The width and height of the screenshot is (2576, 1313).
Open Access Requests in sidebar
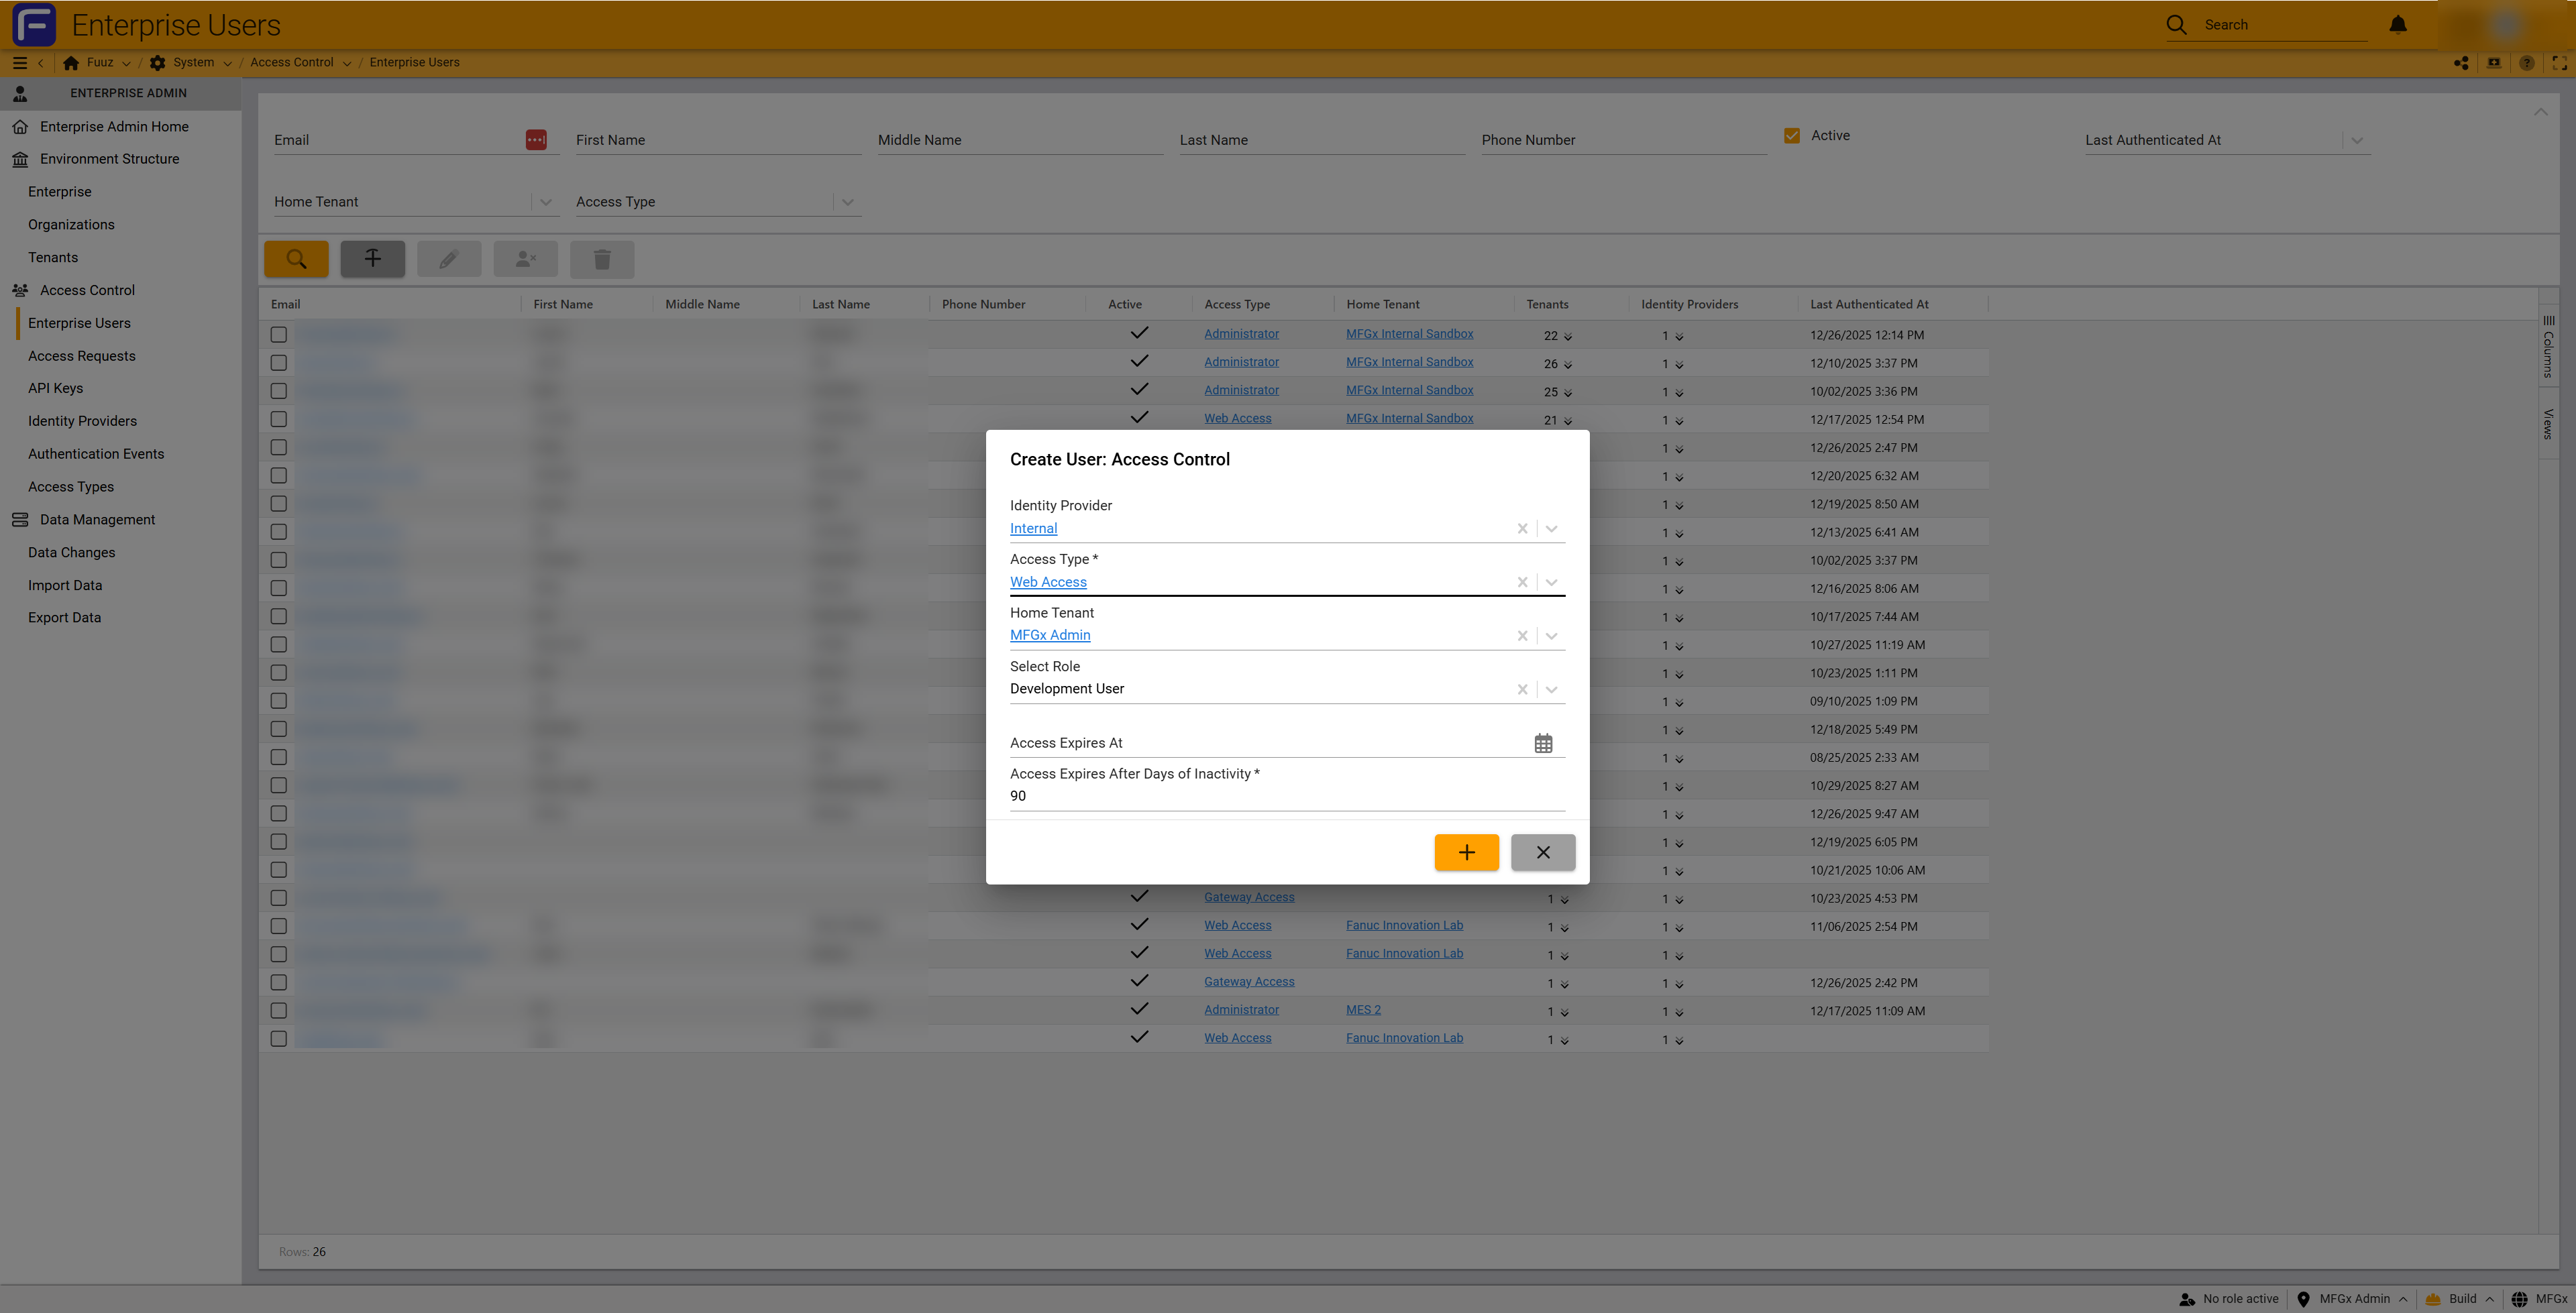click(x=81, y=356)
